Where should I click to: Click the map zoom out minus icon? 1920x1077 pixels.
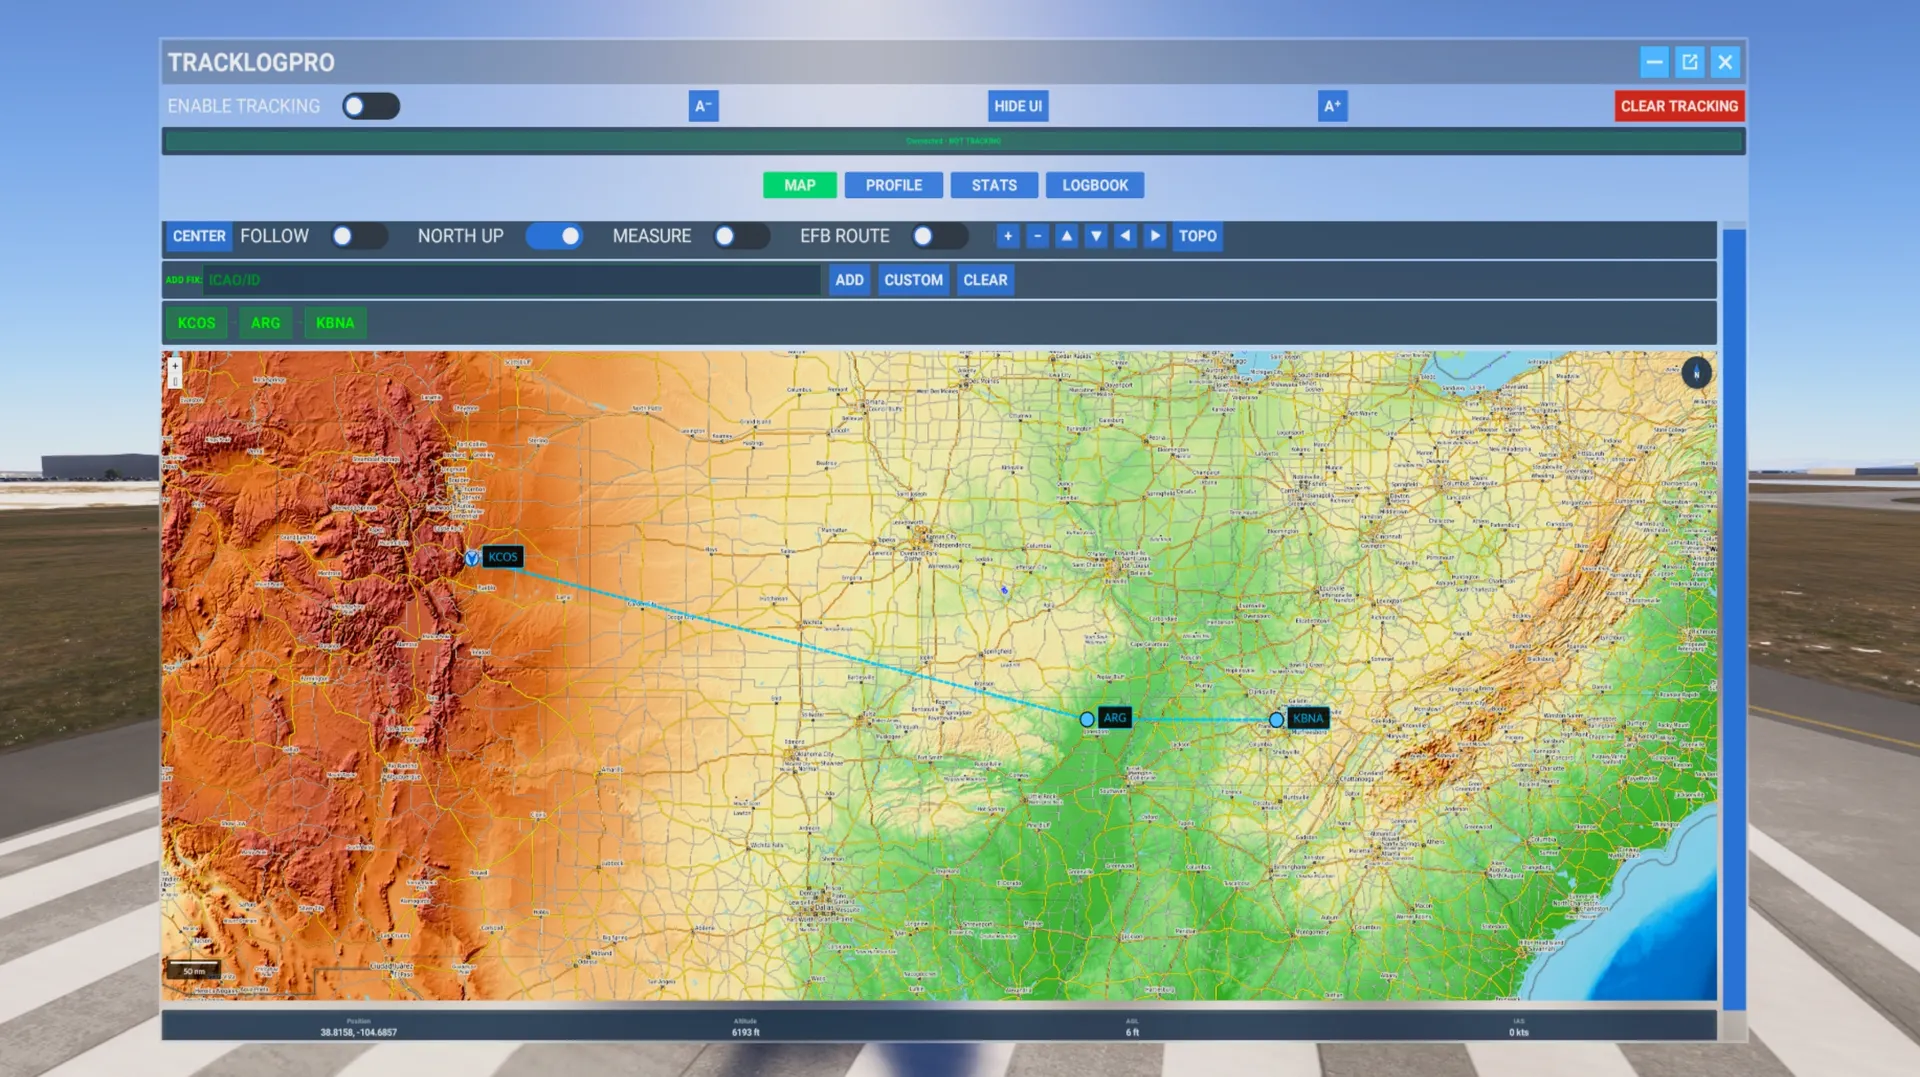1037,236
